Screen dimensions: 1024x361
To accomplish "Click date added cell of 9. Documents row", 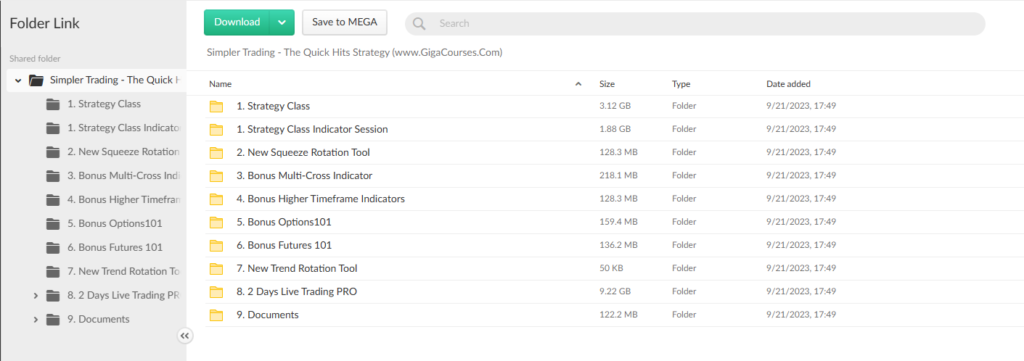I will tap(801, 315).
